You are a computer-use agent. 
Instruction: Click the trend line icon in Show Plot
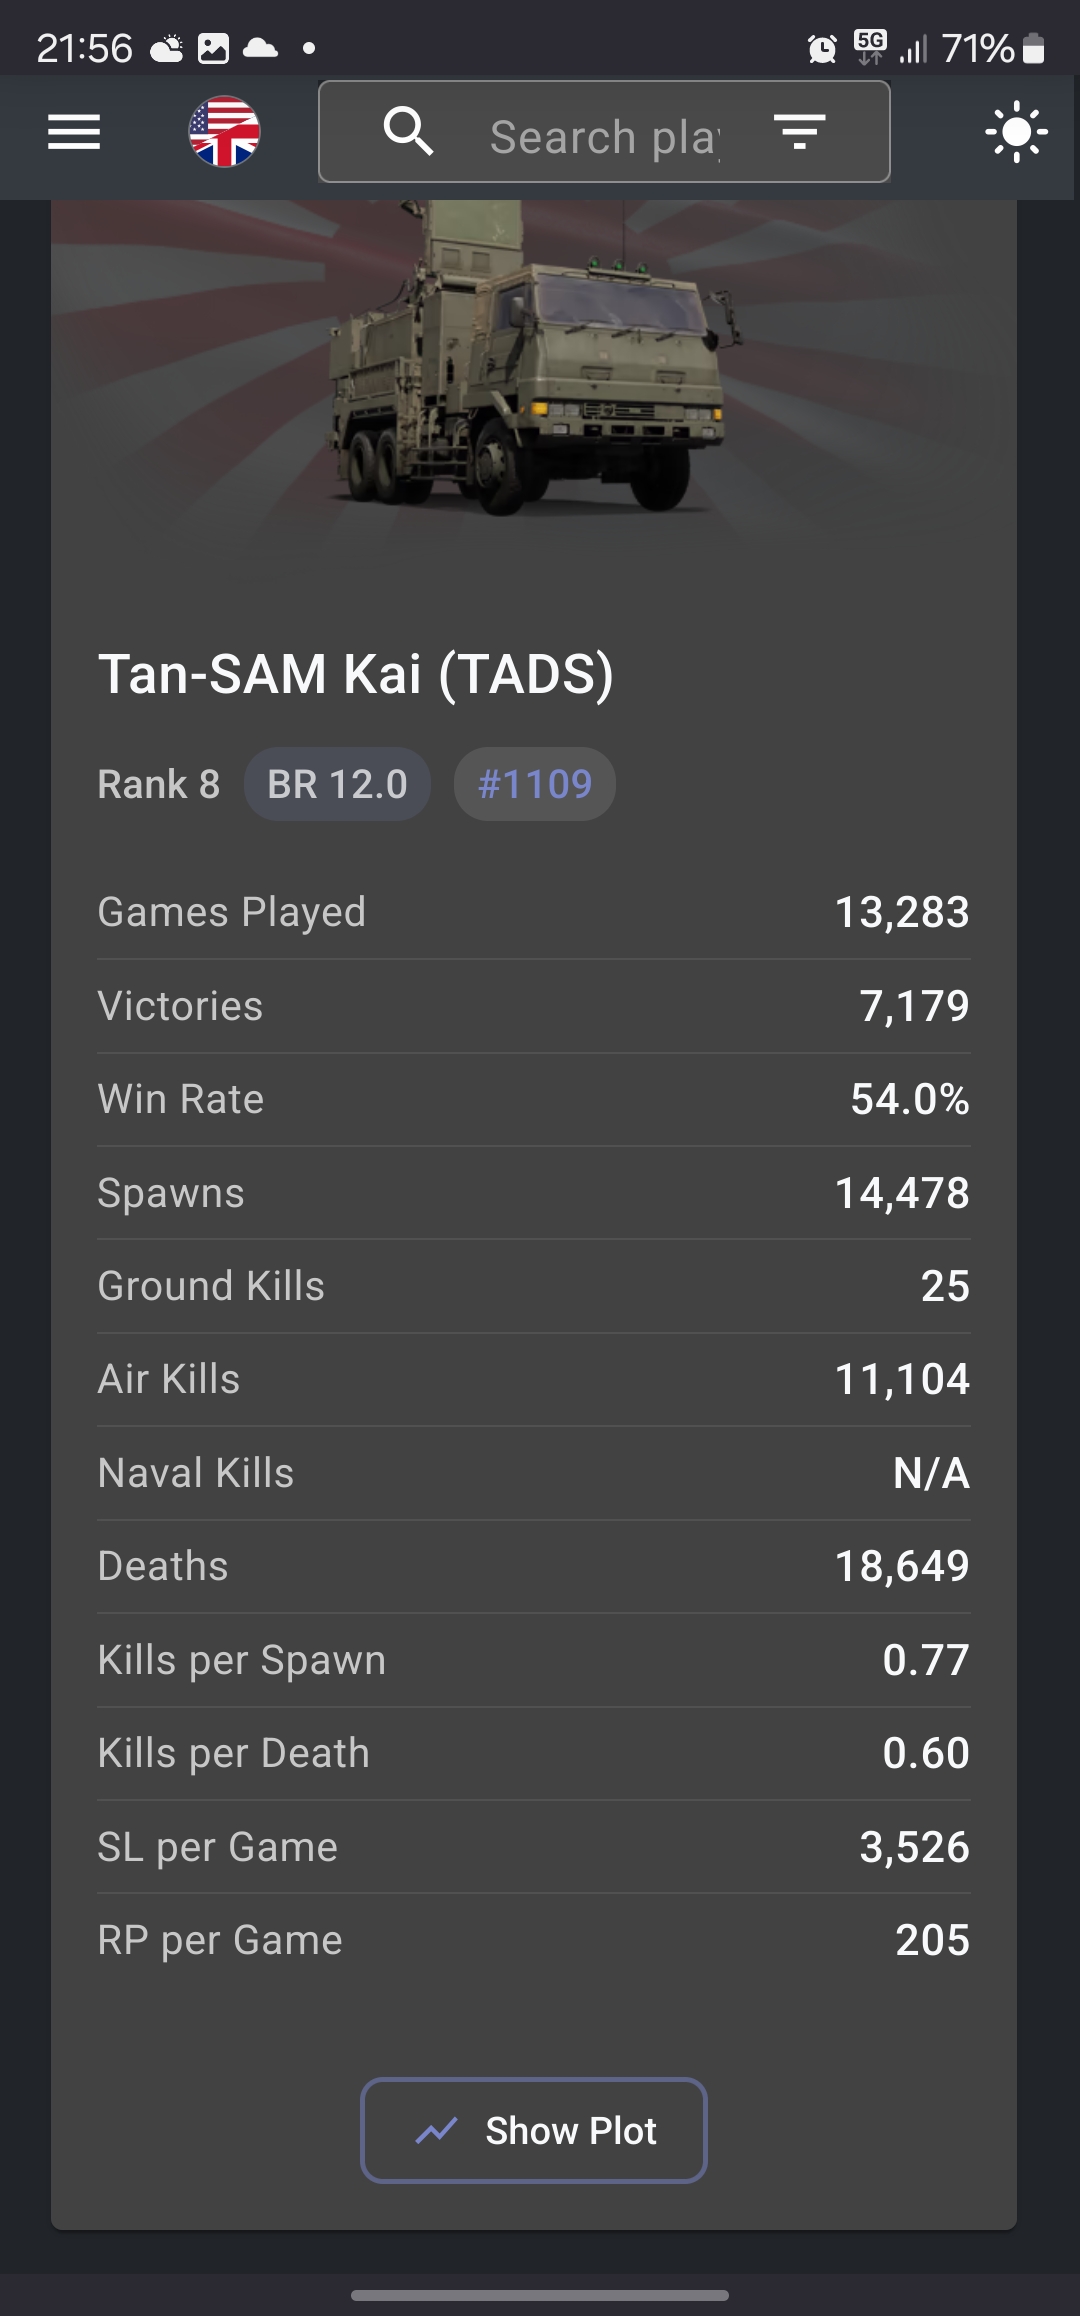[436, 2131]
